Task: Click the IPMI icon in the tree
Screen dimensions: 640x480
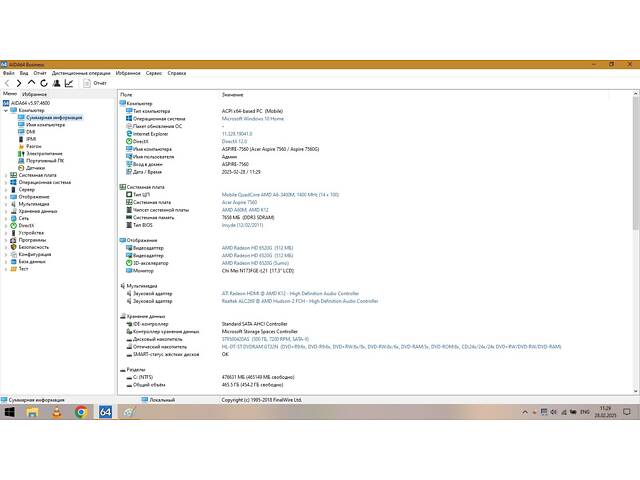Action: 21,139
